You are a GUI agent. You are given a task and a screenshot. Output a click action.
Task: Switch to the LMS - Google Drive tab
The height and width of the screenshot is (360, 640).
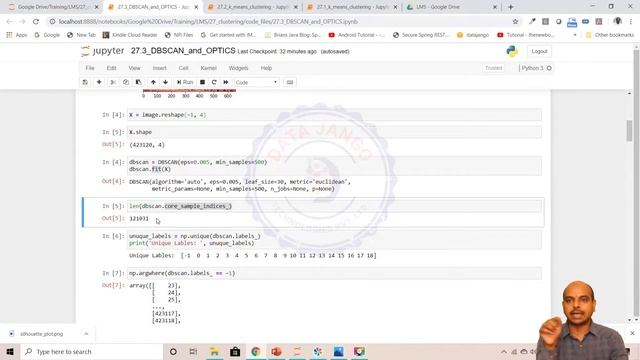pos(452,7)
